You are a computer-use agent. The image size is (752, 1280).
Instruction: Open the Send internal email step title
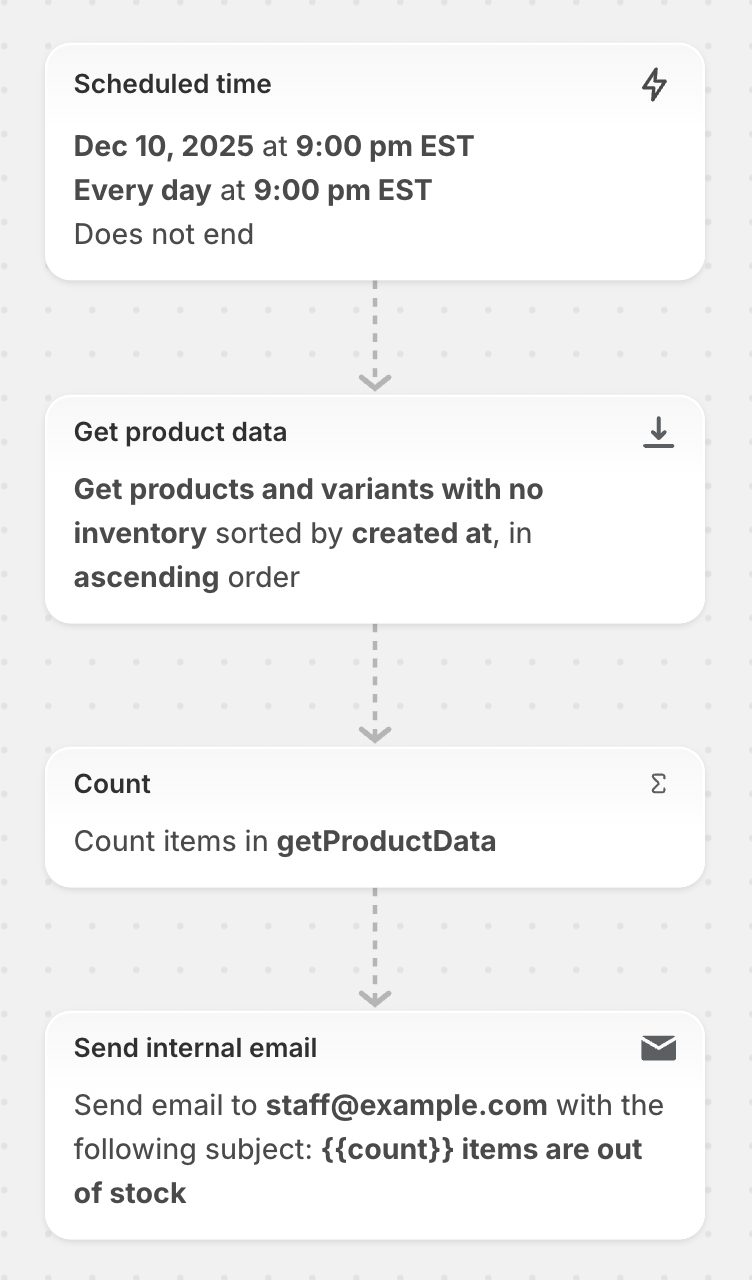tap(195, 1048)
